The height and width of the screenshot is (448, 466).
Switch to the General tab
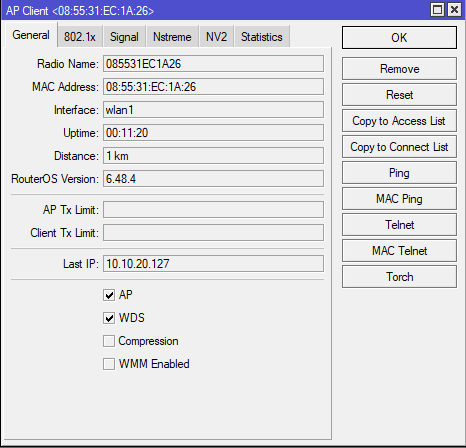coord(31,35)
